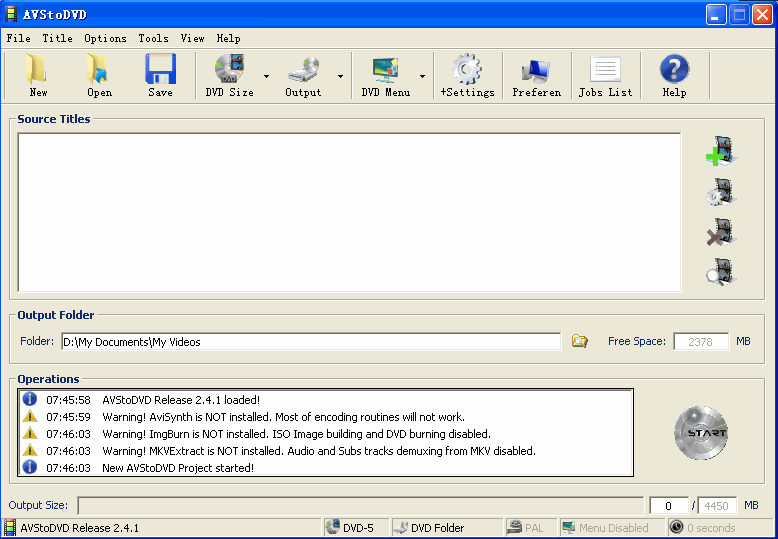Click the Output Size progress bar

(361, 506)
